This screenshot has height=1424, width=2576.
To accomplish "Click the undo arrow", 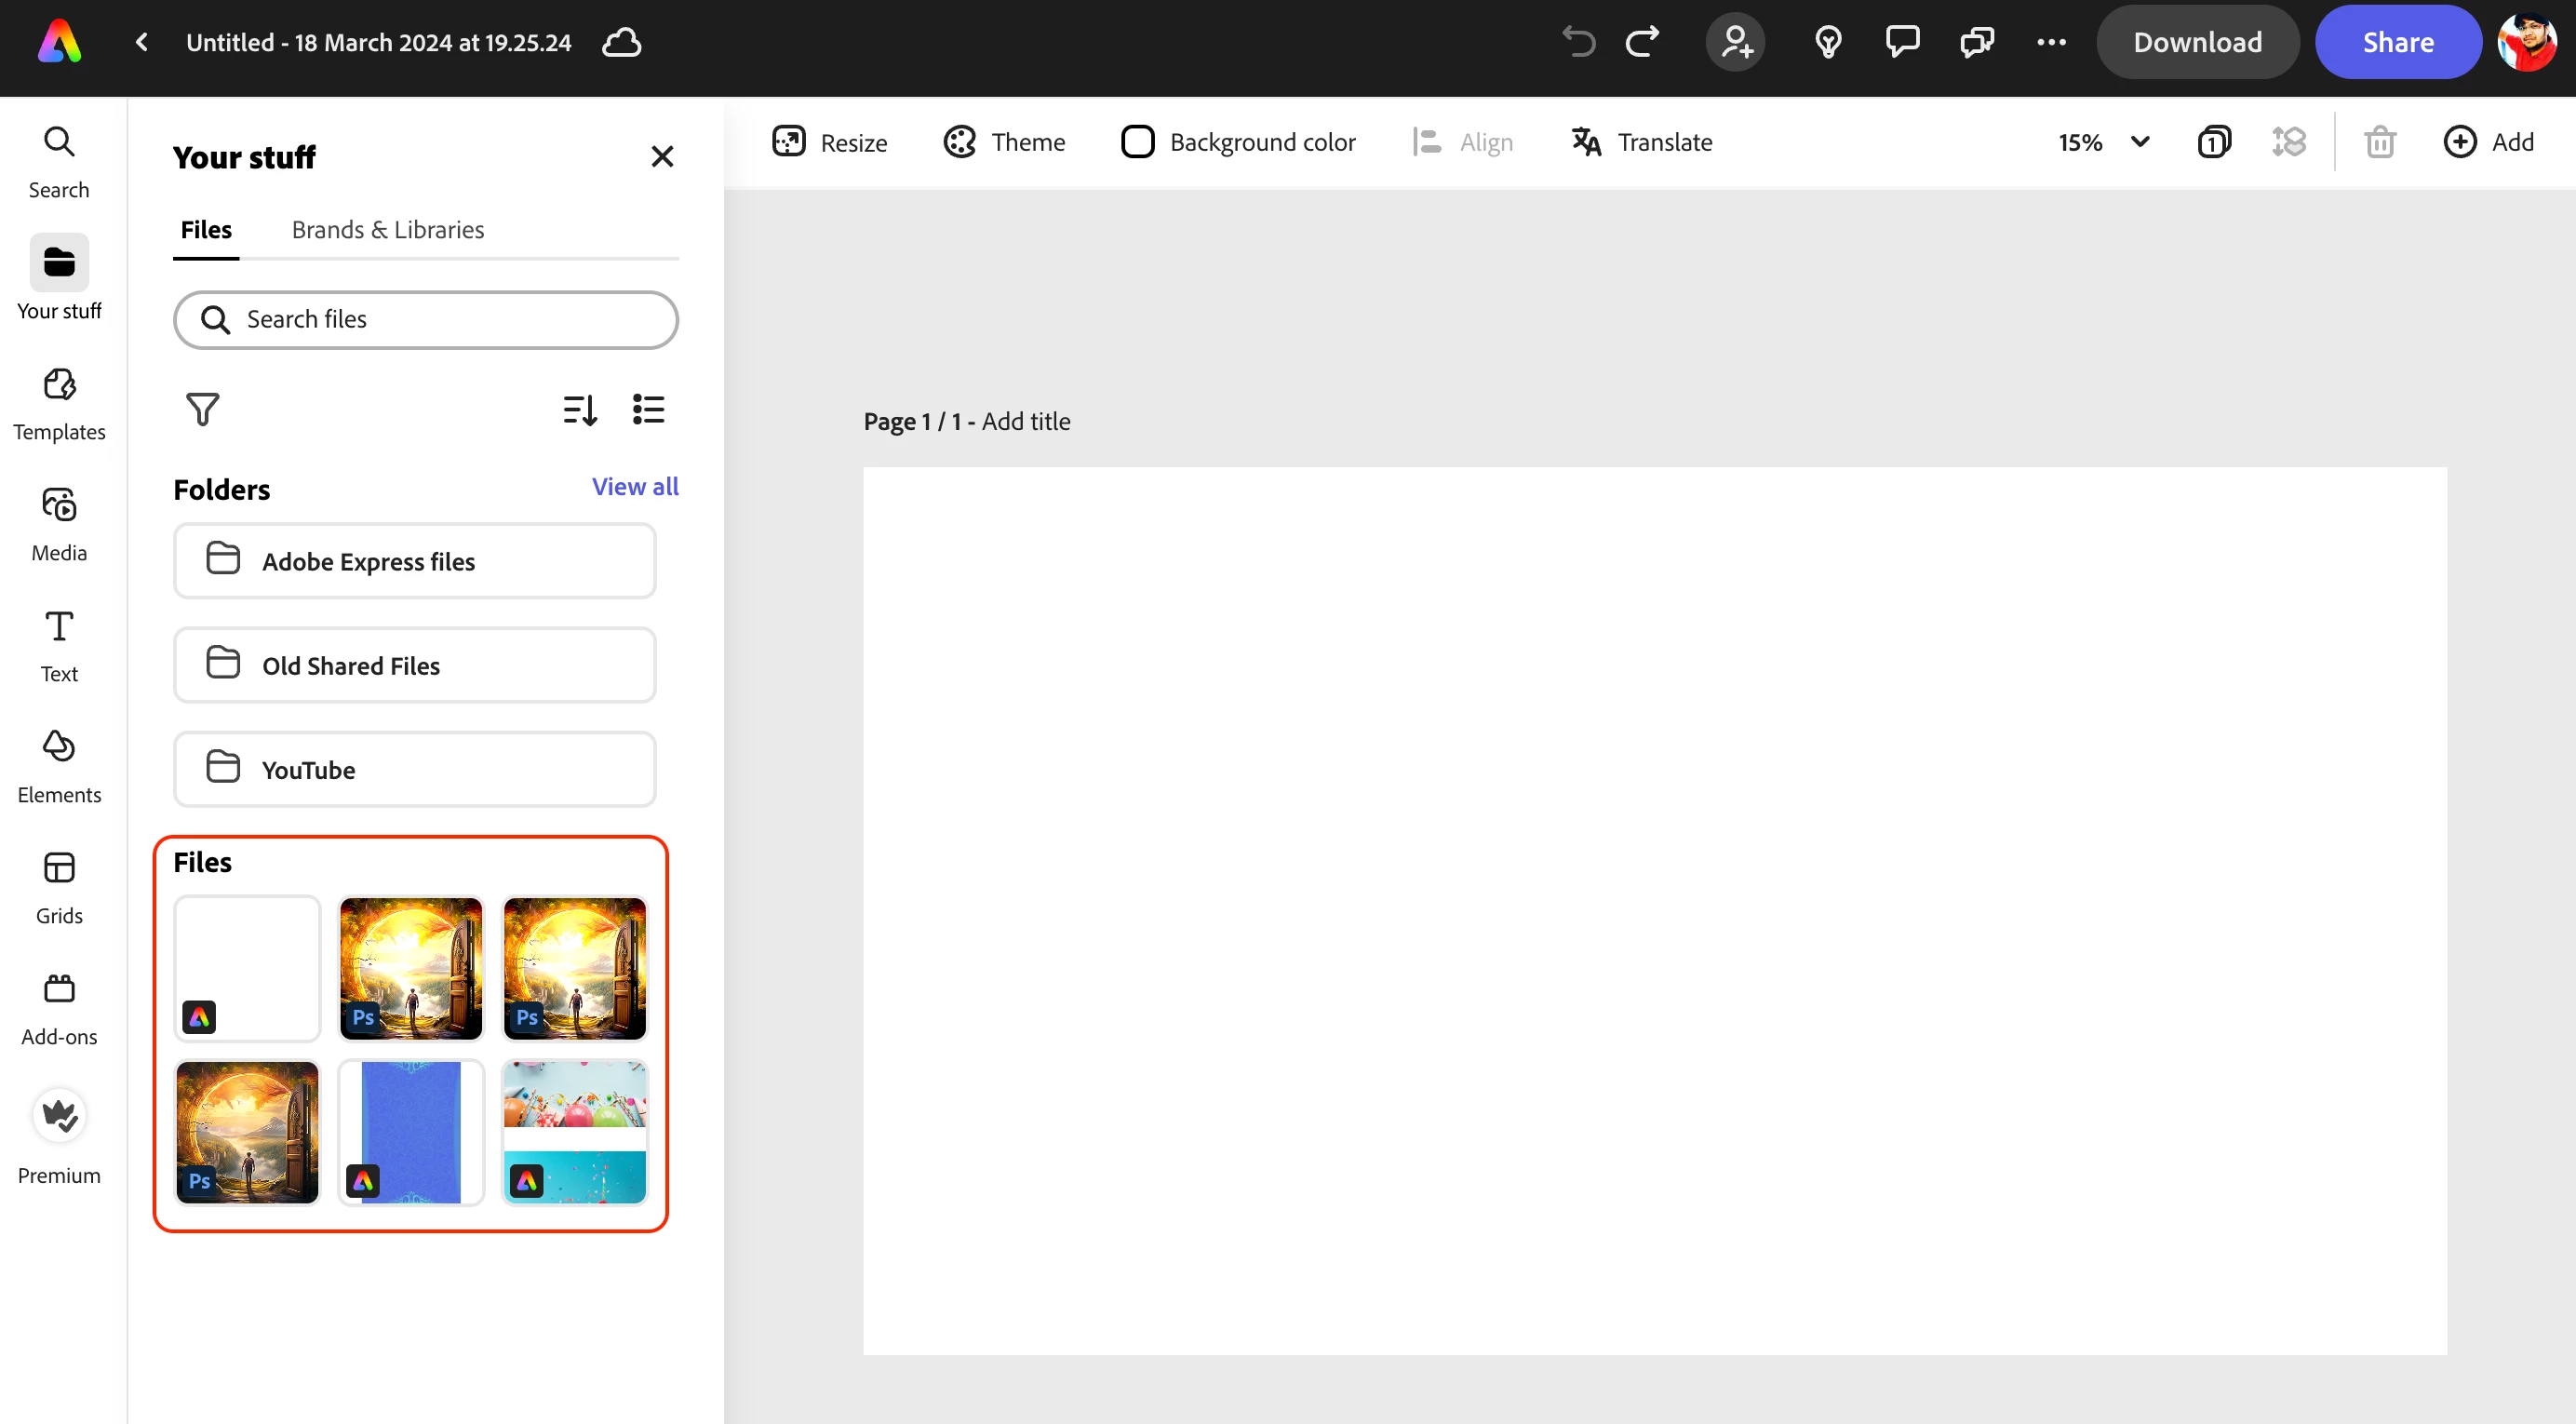I will [1578, 42].
